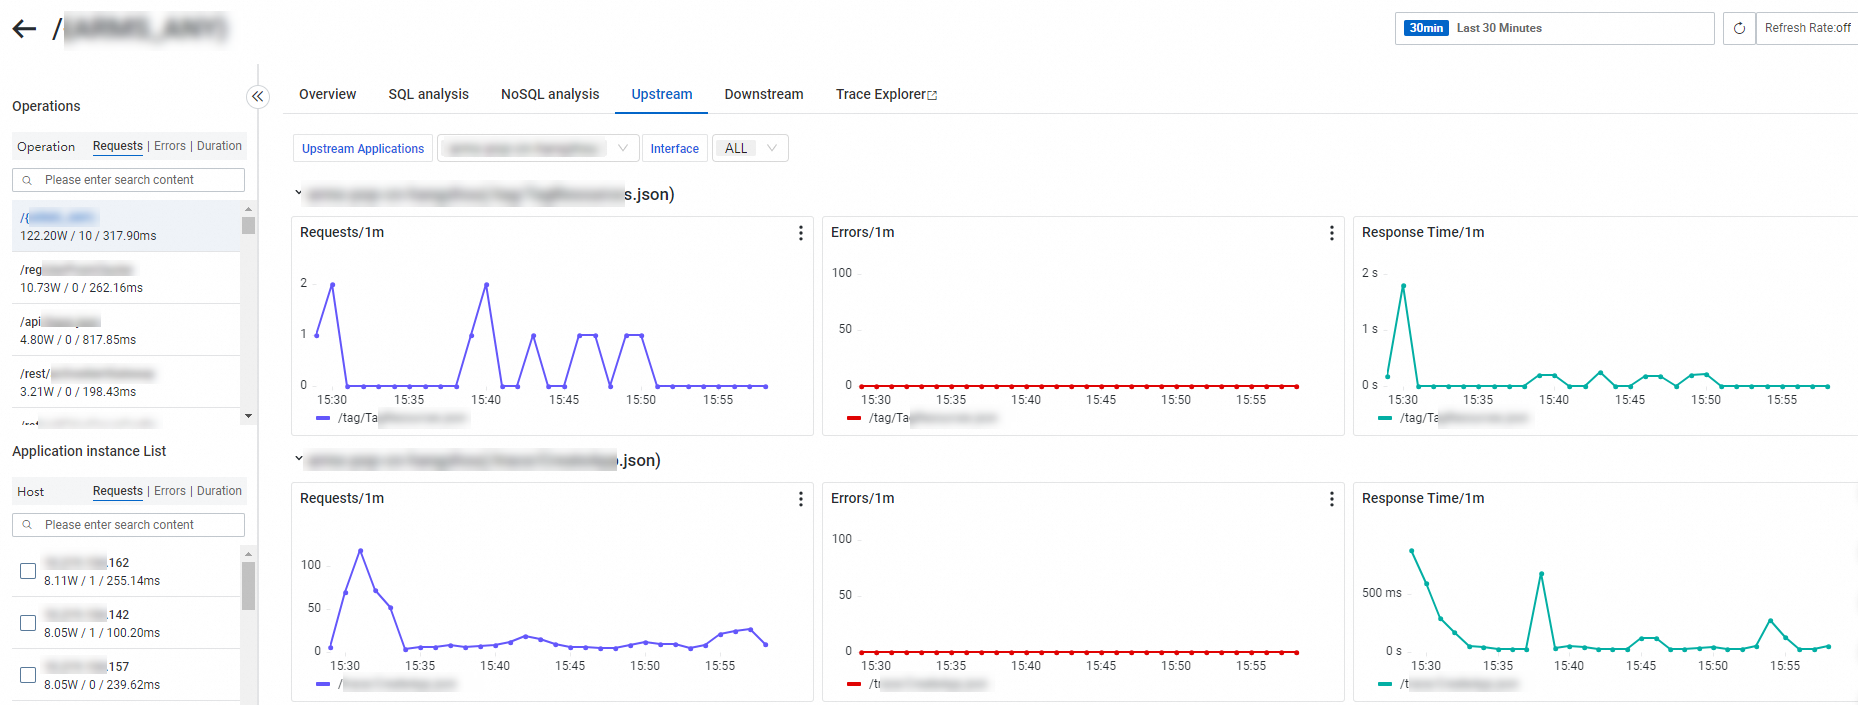Switch to the Downstream tab
1858x705 pixels.
[x=763, y=94]
